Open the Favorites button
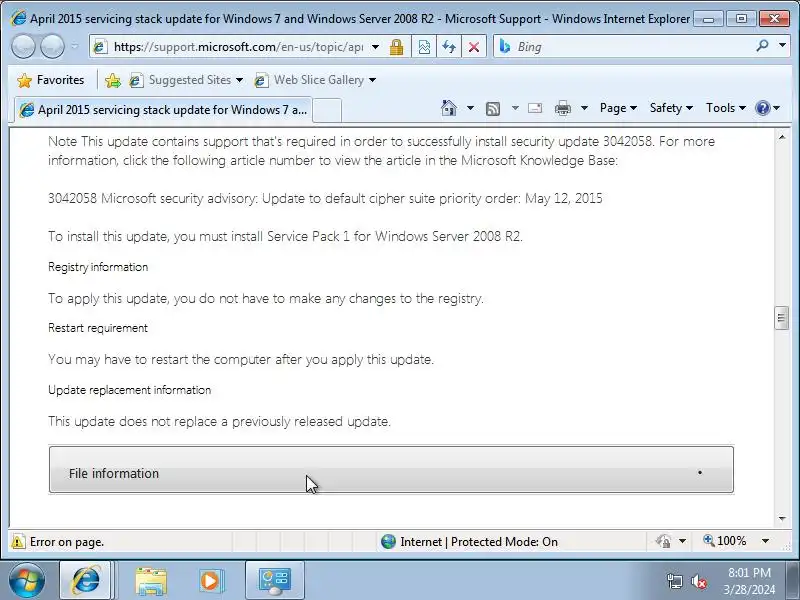 coord(51,80)
